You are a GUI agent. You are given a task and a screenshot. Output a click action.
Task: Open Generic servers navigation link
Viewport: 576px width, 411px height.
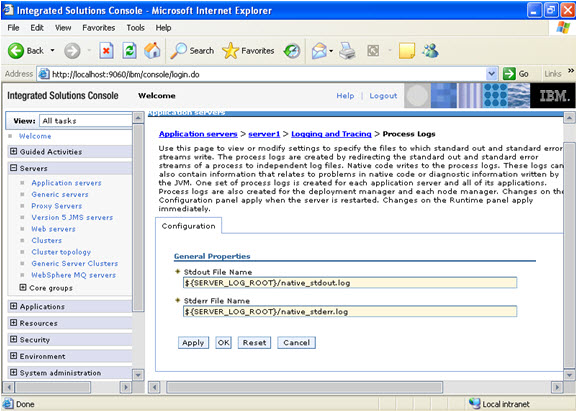point(60,194)
